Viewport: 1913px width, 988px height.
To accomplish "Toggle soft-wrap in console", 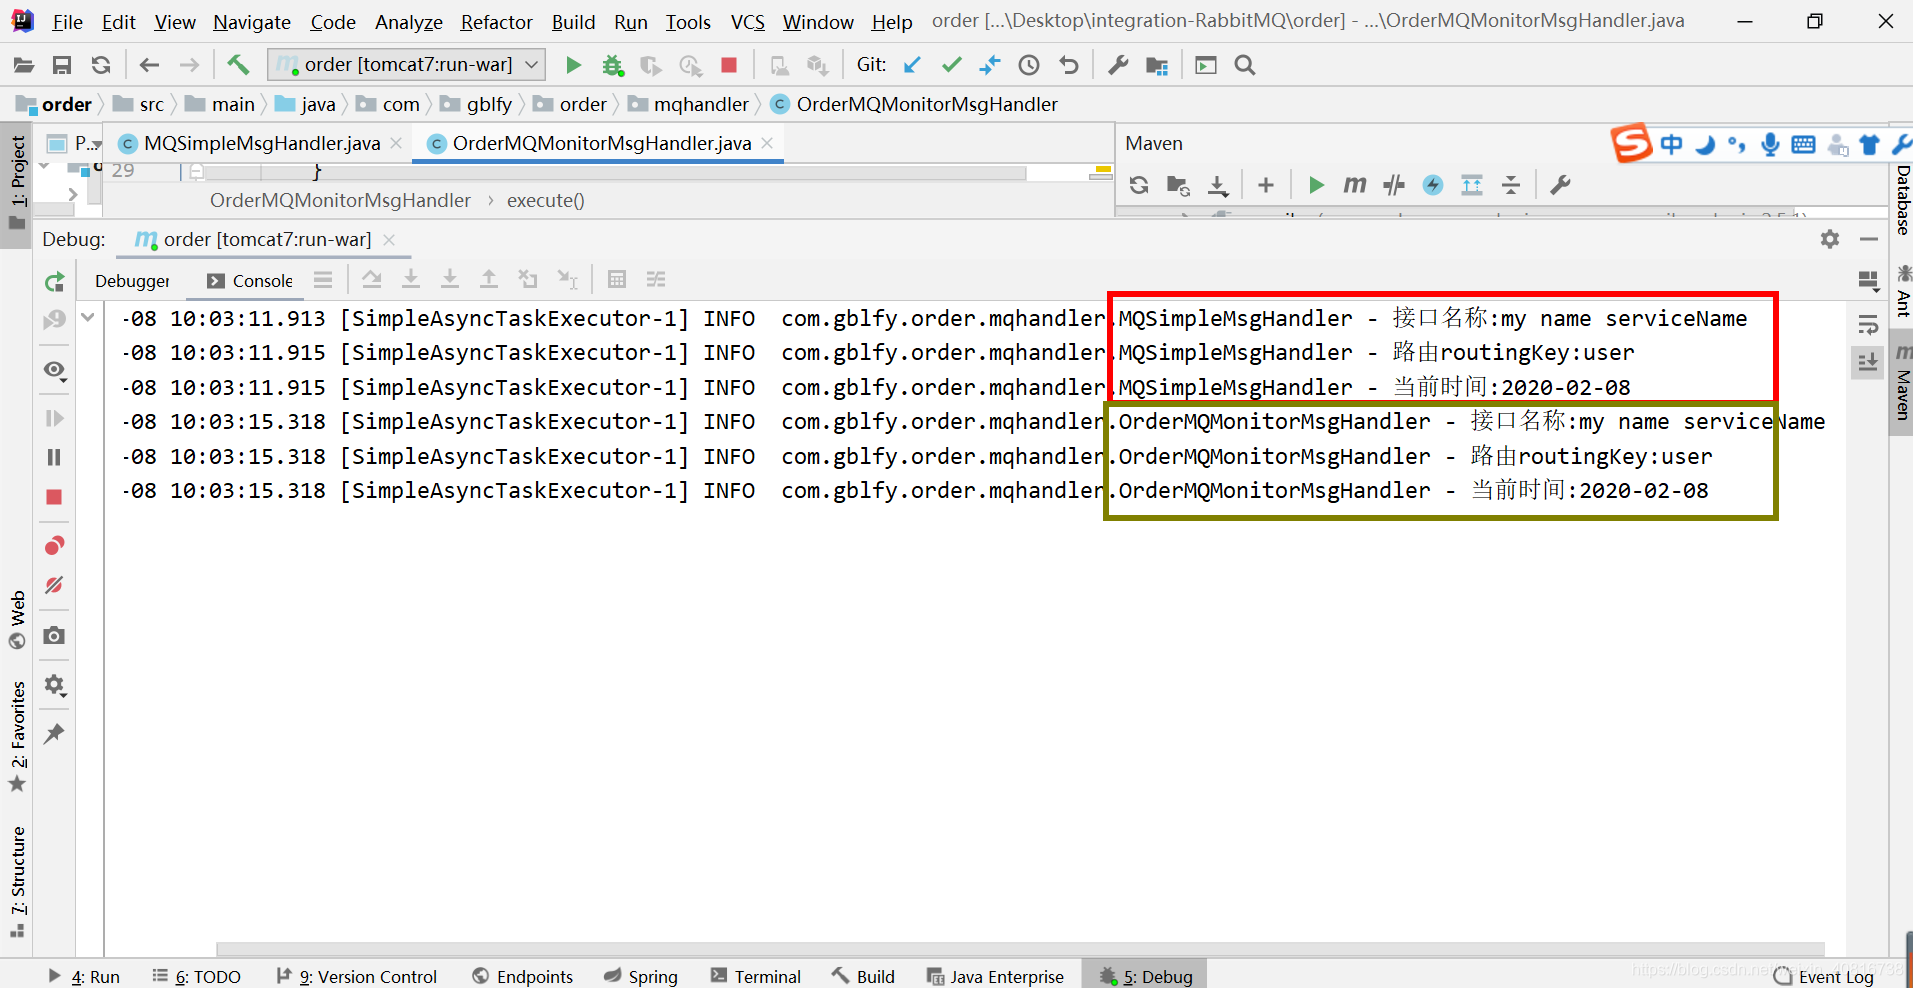I will (x=1868, y=324).
